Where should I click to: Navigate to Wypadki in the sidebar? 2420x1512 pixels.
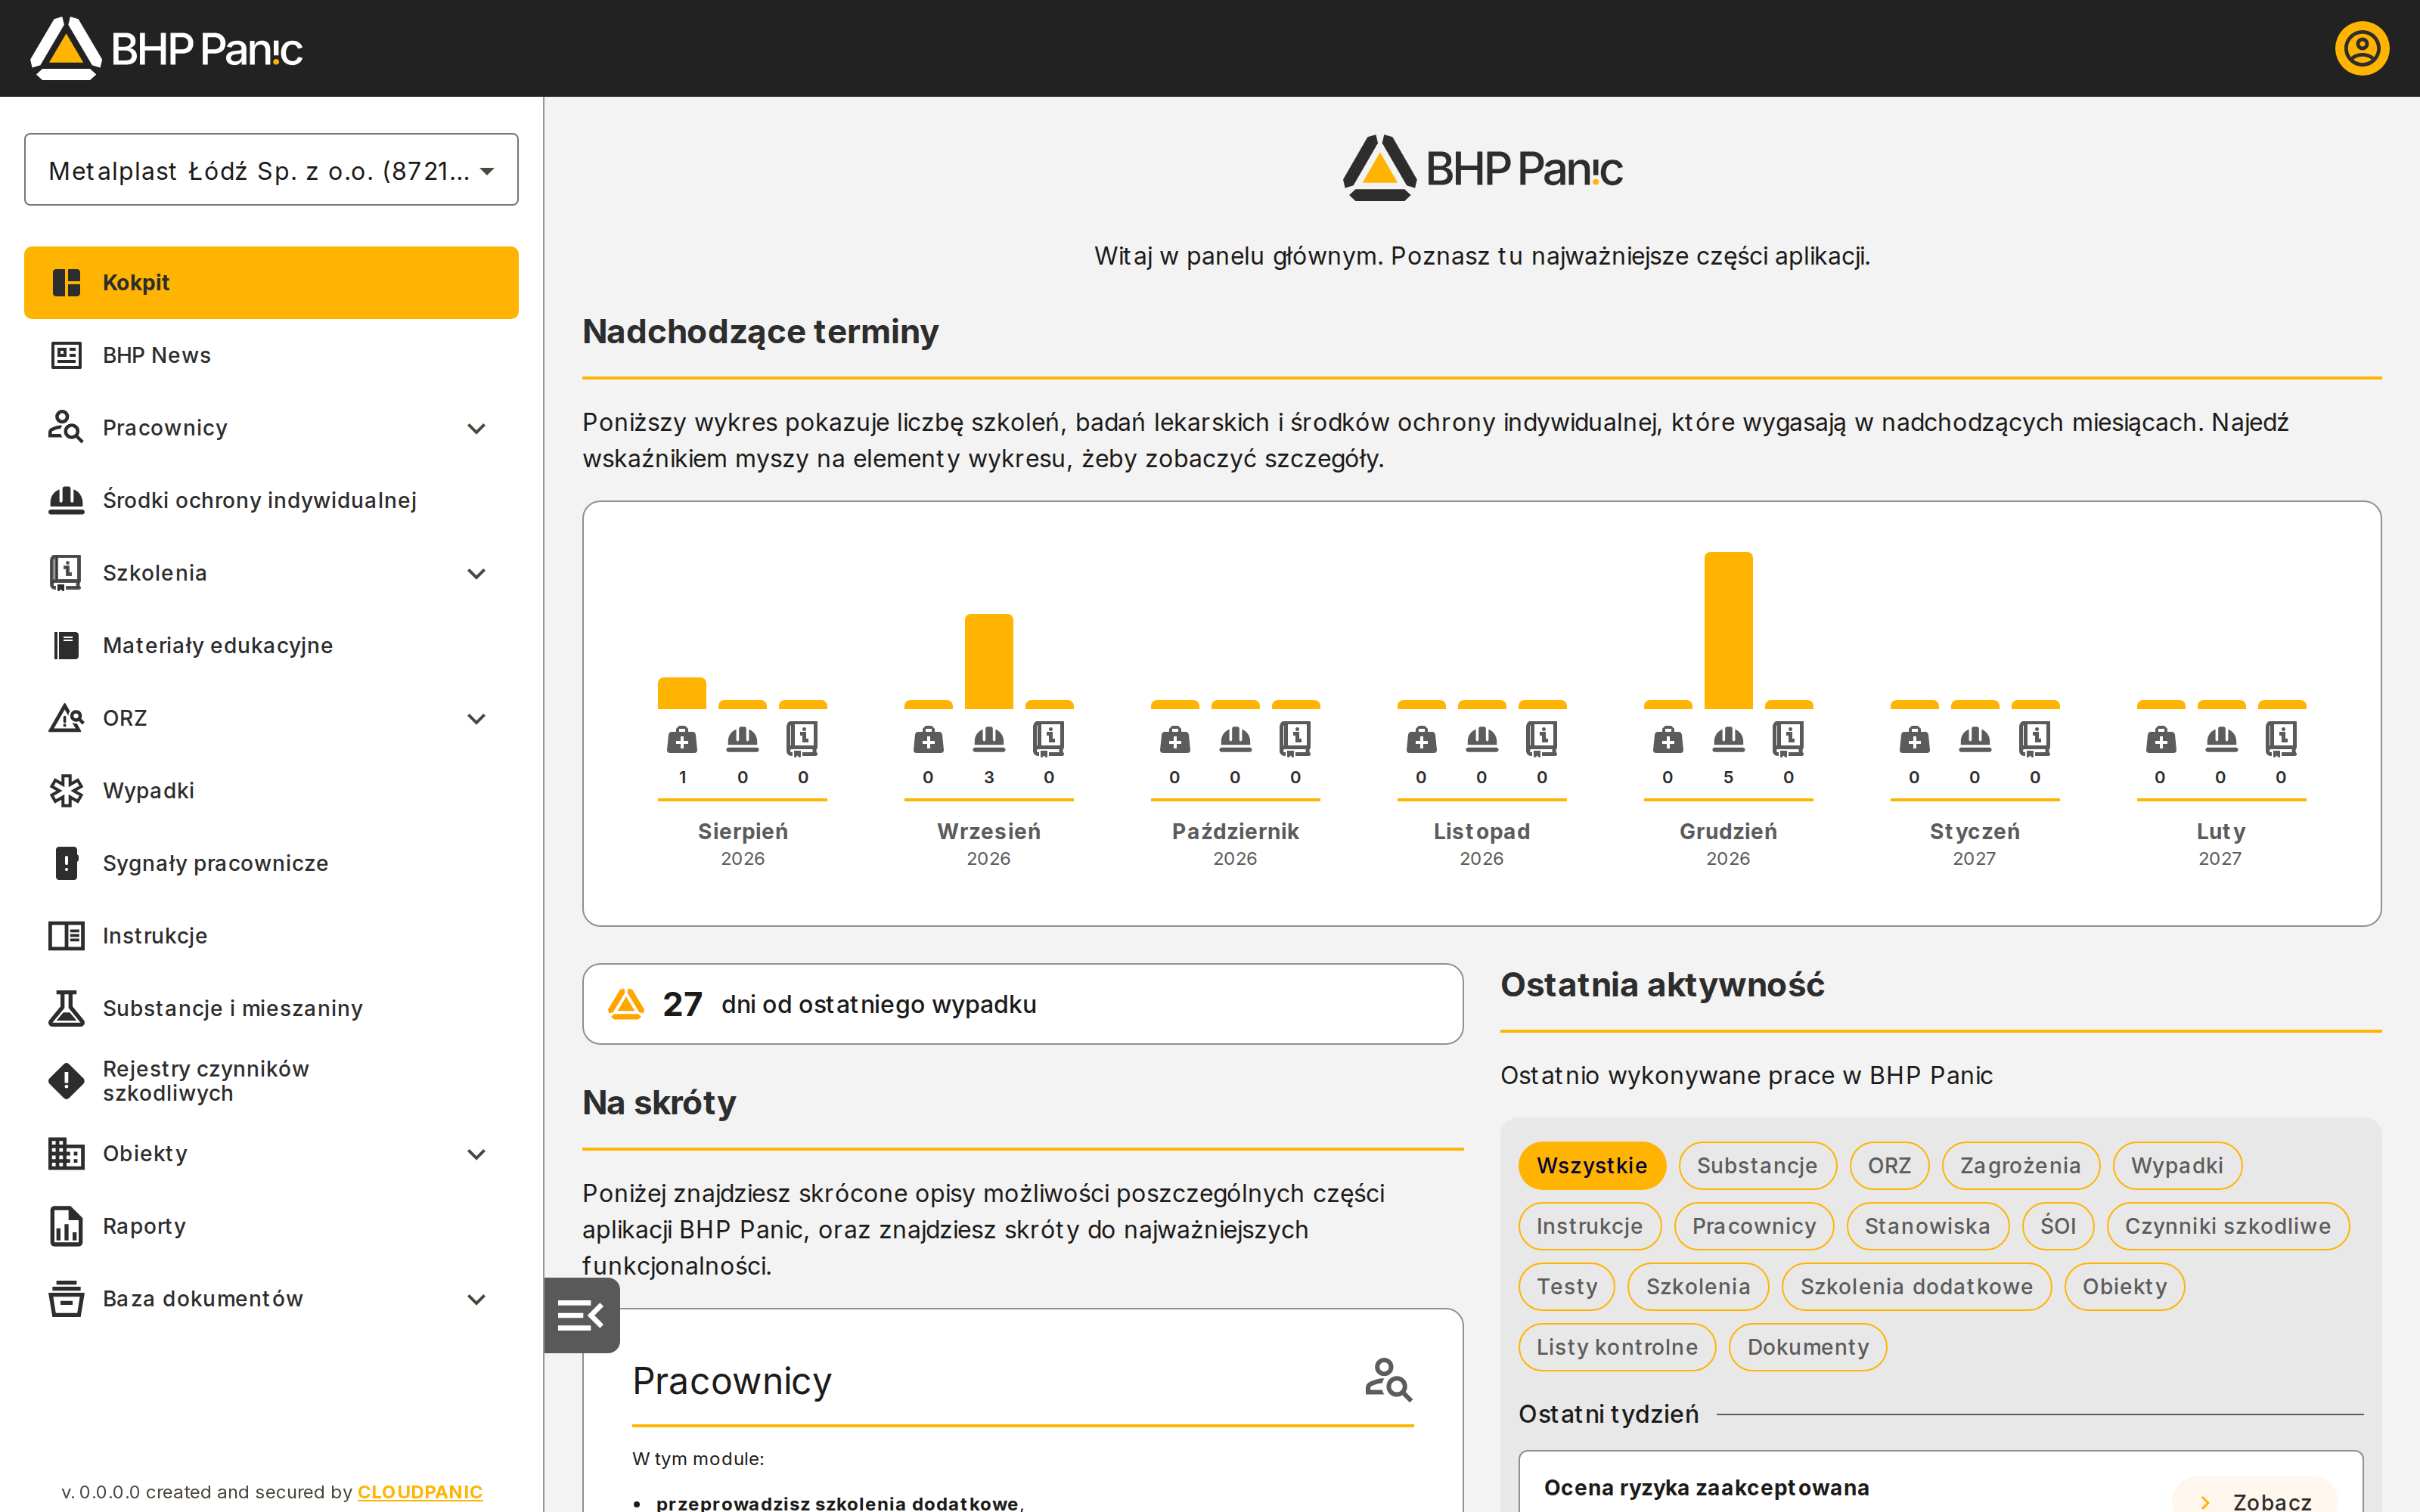pos(271,790)
